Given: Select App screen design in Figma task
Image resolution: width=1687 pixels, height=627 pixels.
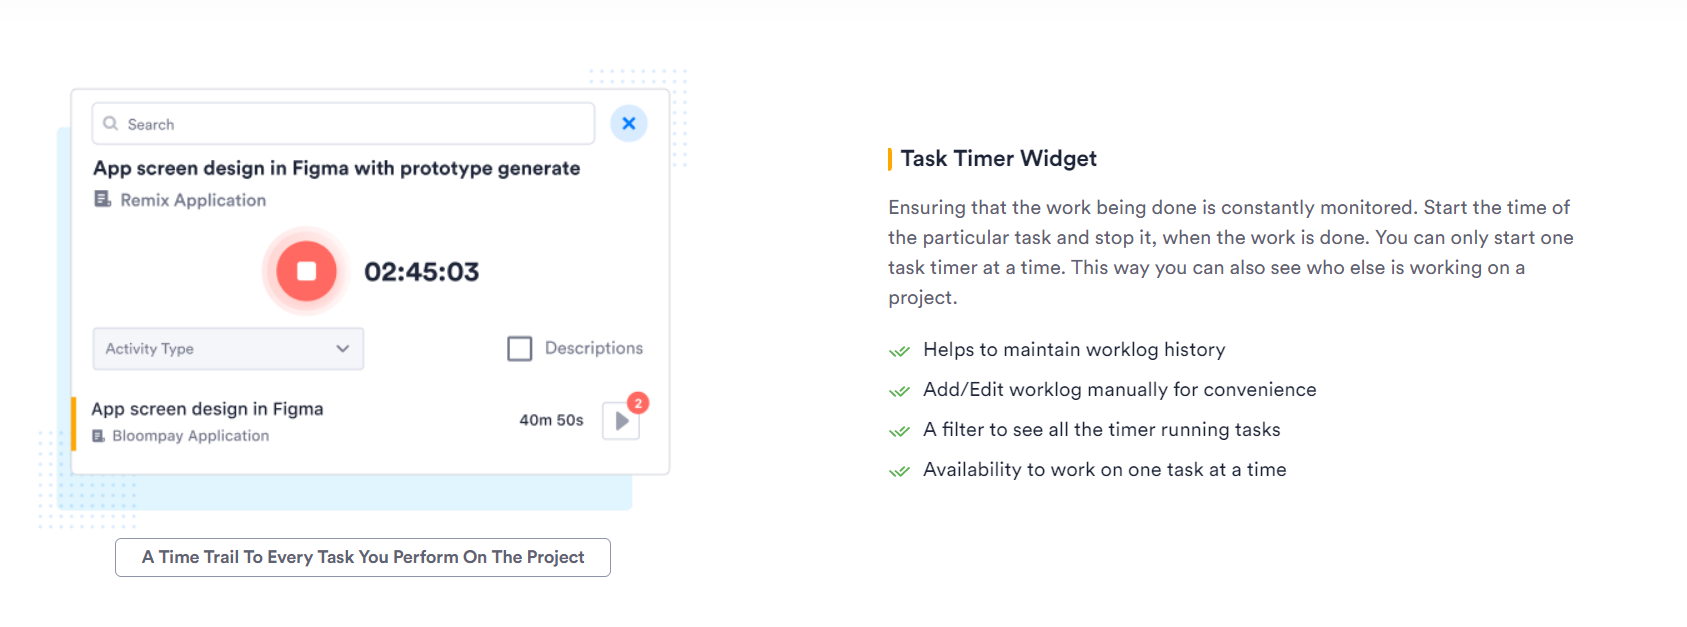Looking at the screenshot, I should coord(207,409).
